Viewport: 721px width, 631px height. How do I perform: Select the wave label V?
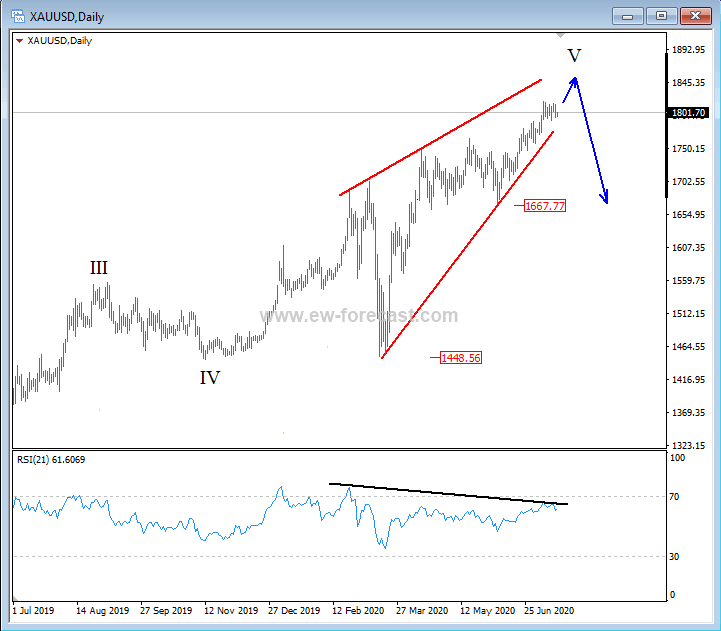pos(574,55)
